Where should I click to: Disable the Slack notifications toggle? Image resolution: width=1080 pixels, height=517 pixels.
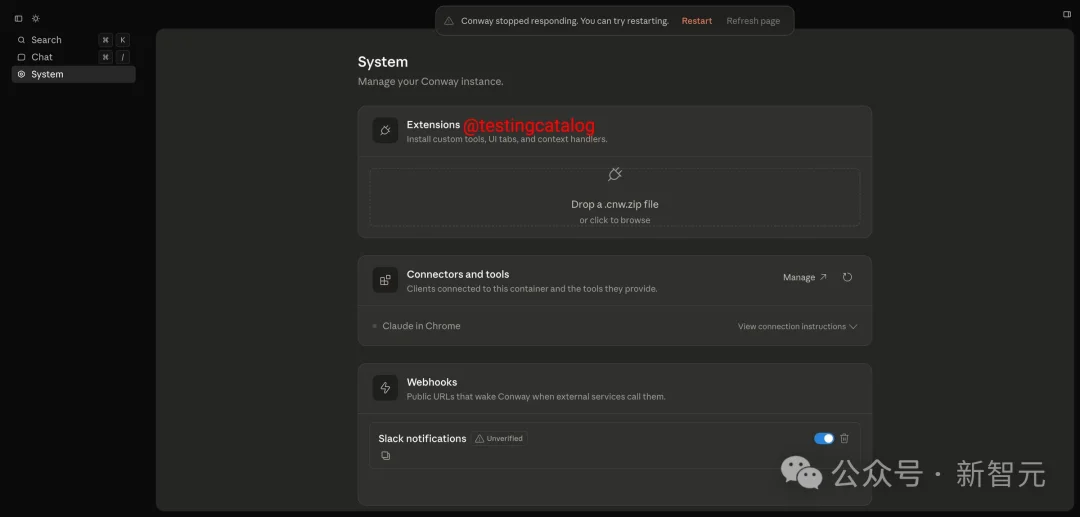pyautogui.click(x=824, y=438)
